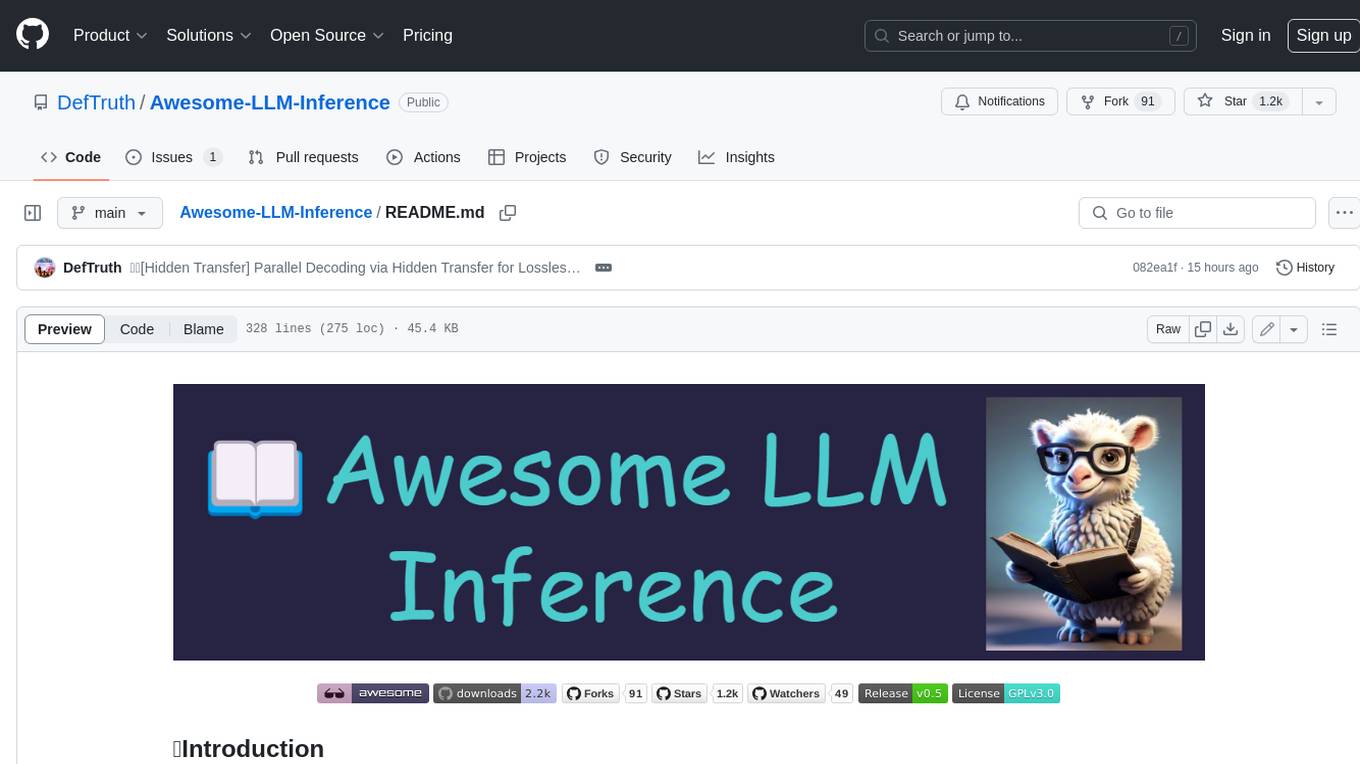
Task: Open the DefTruth owner profile link
Action: tap(96, 102)
